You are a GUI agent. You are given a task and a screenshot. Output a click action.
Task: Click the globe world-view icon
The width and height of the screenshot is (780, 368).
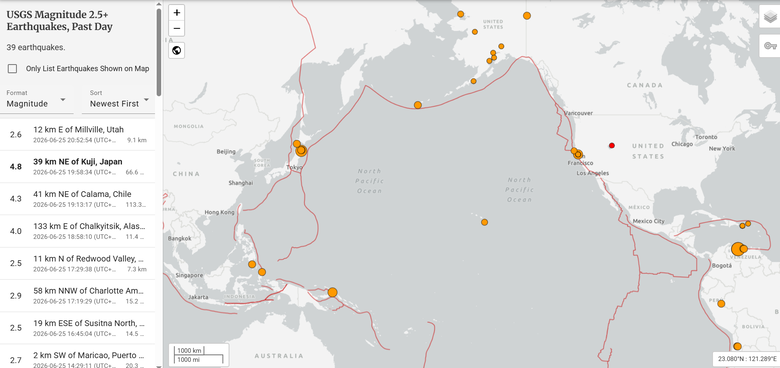pyautogui.click(x=177, y=50)
